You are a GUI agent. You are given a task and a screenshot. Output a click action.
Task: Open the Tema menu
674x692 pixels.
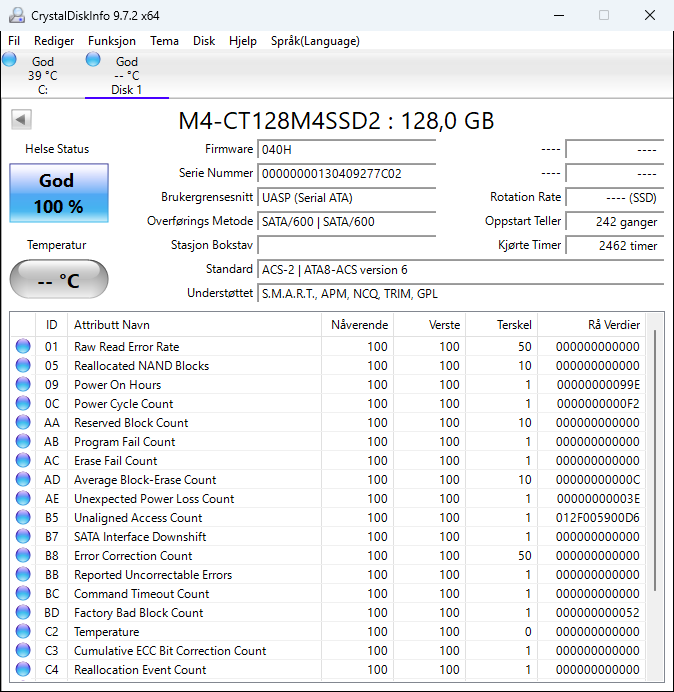[x=164, y=41]
